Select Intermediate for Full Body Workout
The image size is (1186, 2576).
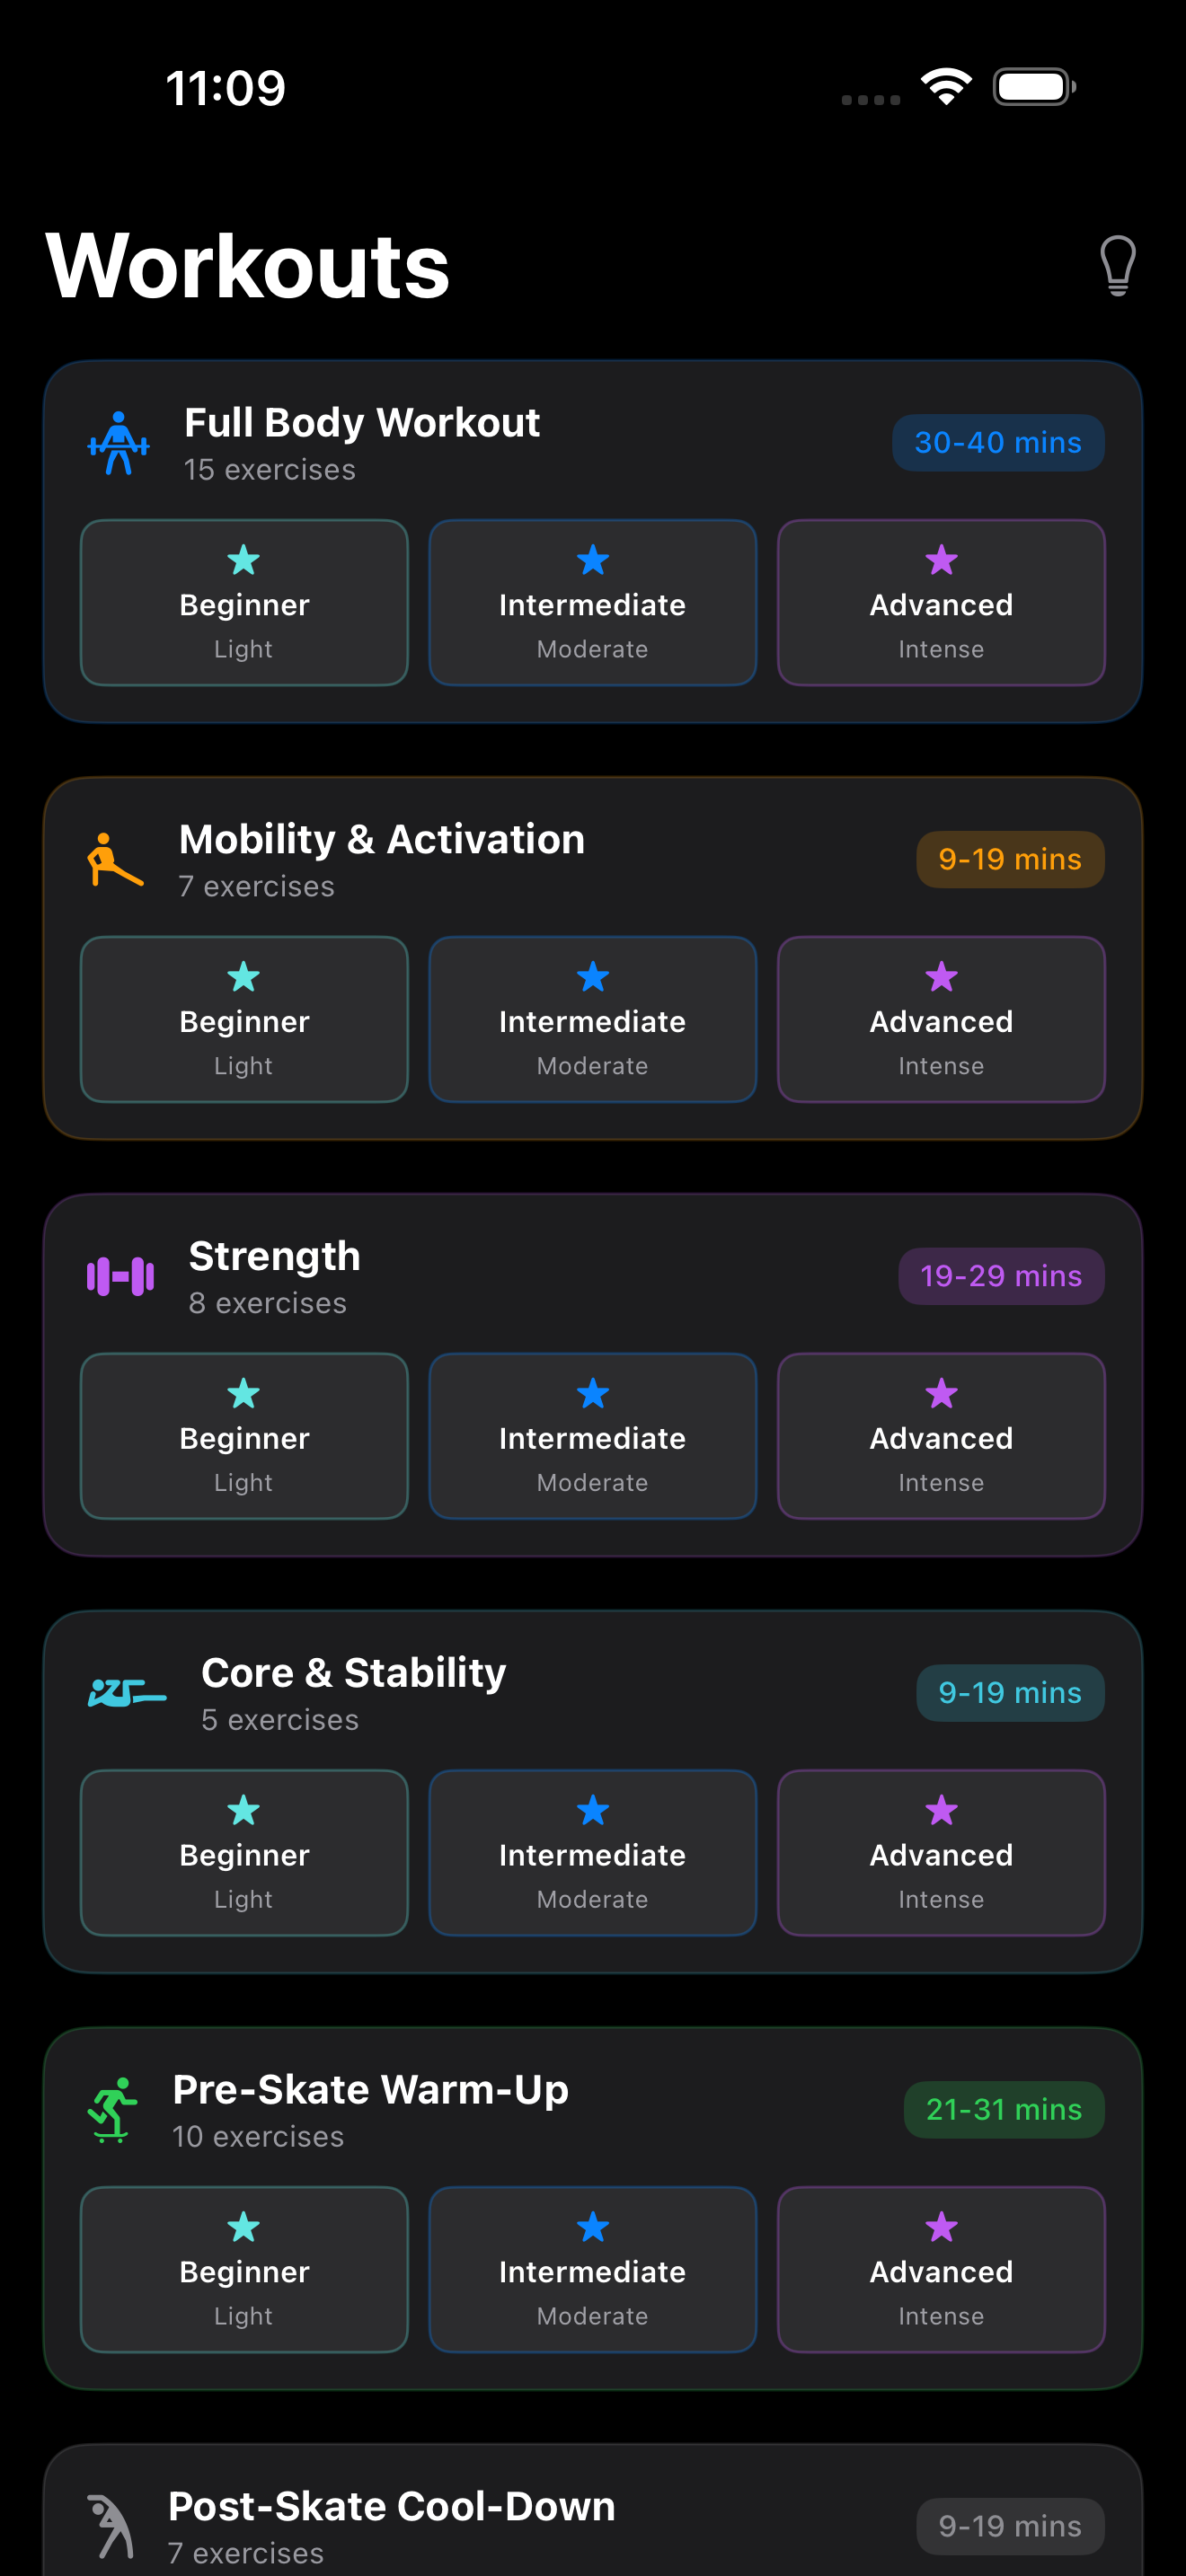pos(593,603)
